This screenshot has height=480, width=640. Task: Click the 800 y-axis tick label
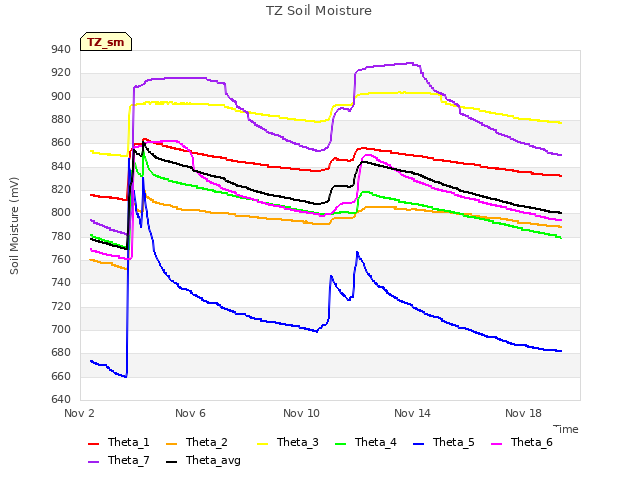61,213
